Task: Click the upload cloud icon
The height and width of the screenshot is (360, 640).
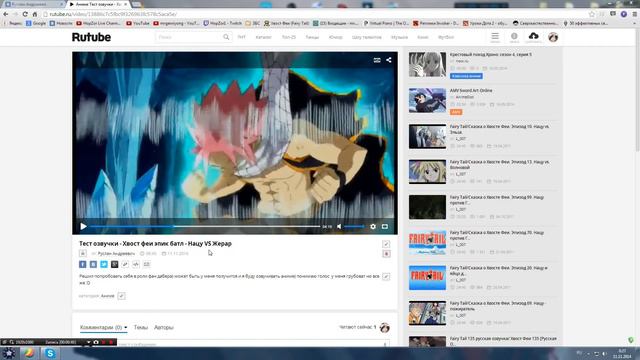Action: click(x=533, y=37)
